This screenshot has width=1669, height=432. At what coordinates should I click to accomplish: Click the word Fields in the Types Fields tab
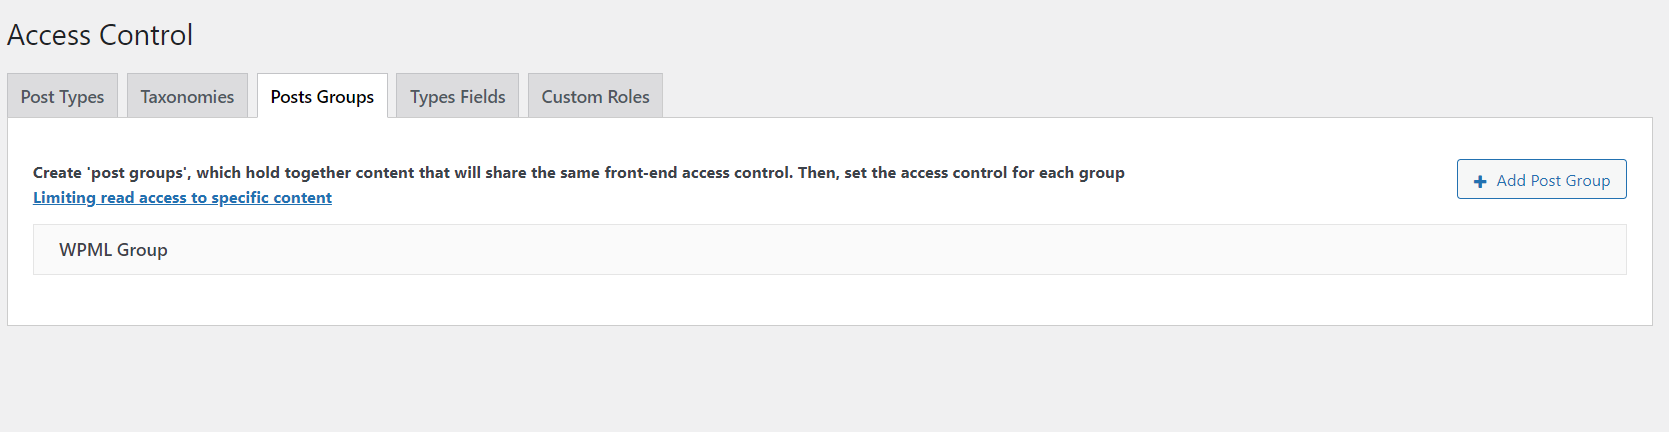pyautogui.click(x=483, y=97)
